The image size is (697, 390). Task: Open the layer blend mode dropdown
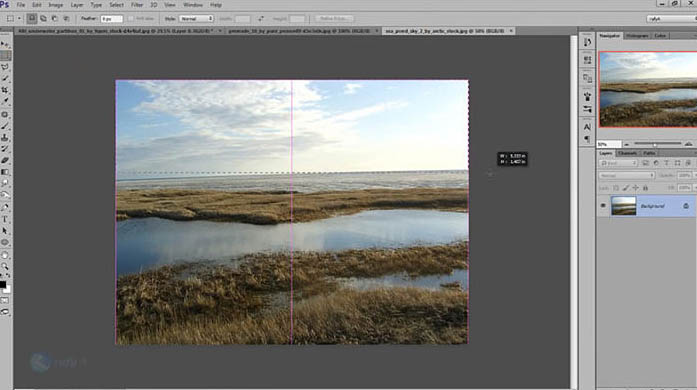tap(627, 176)
